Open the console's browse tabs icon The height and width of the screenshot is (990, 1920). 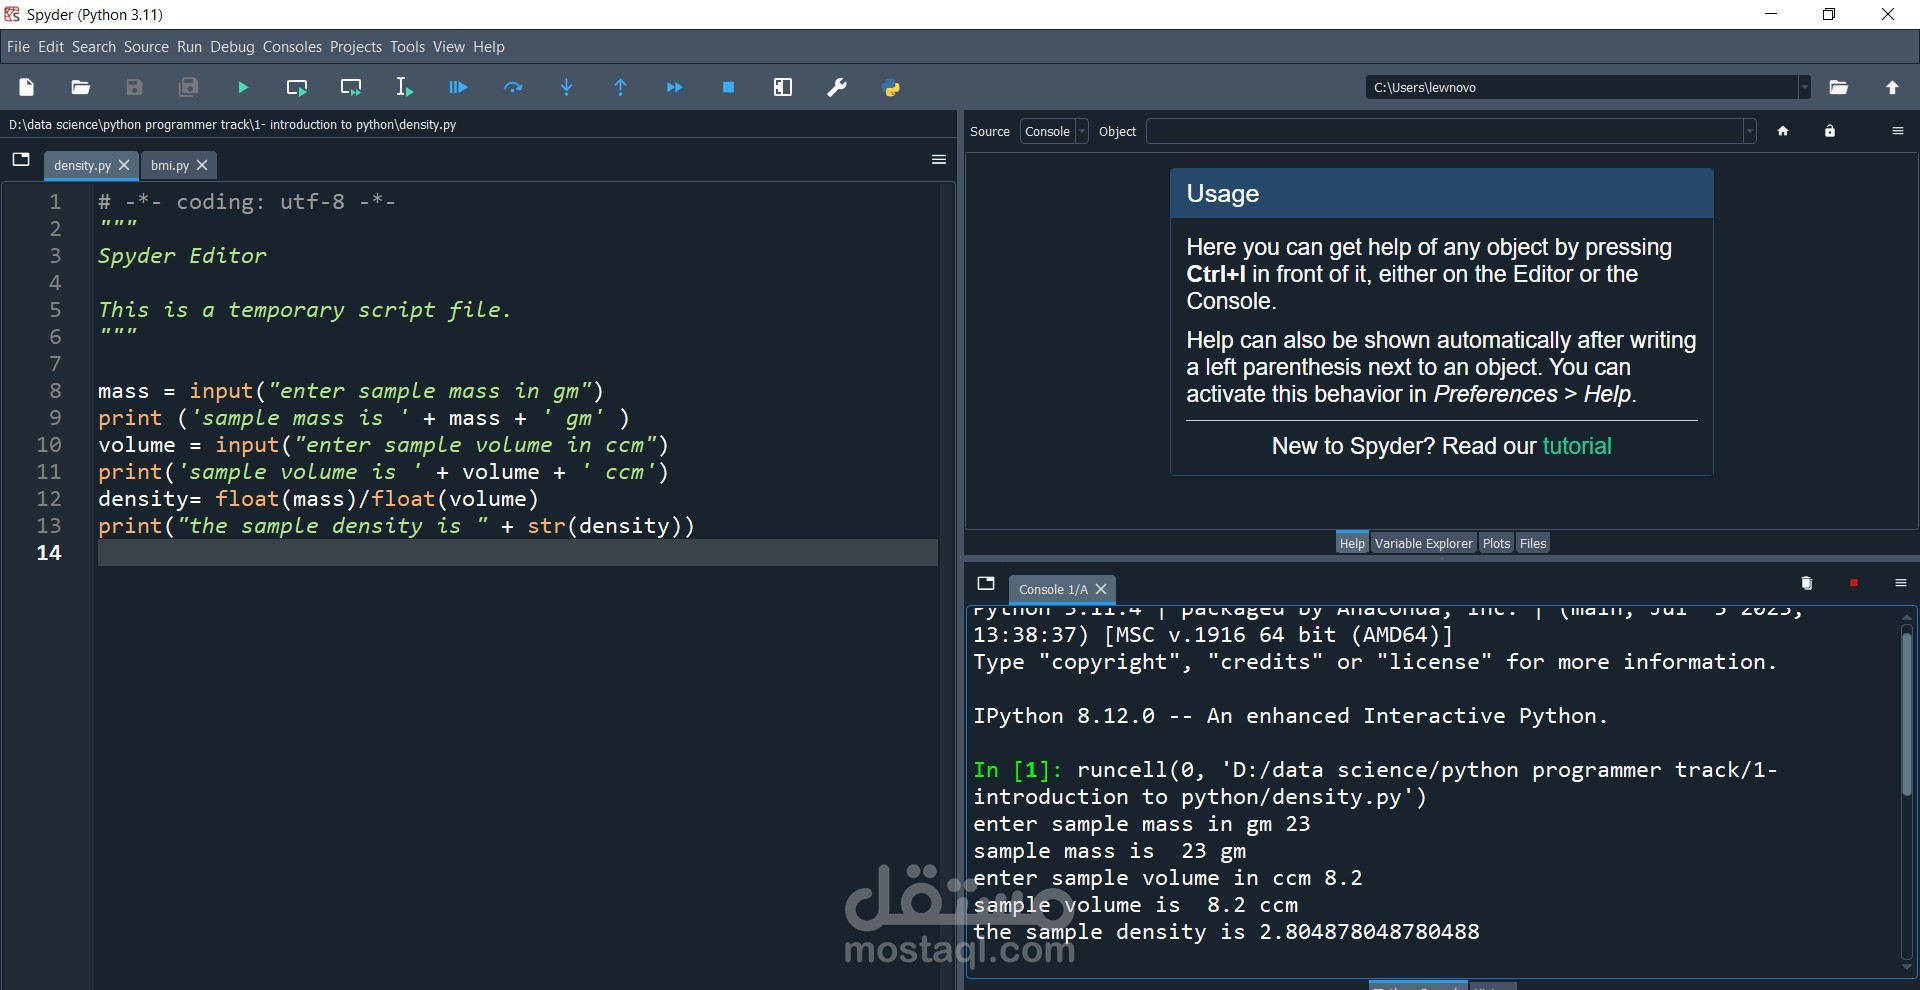(986, 583)
